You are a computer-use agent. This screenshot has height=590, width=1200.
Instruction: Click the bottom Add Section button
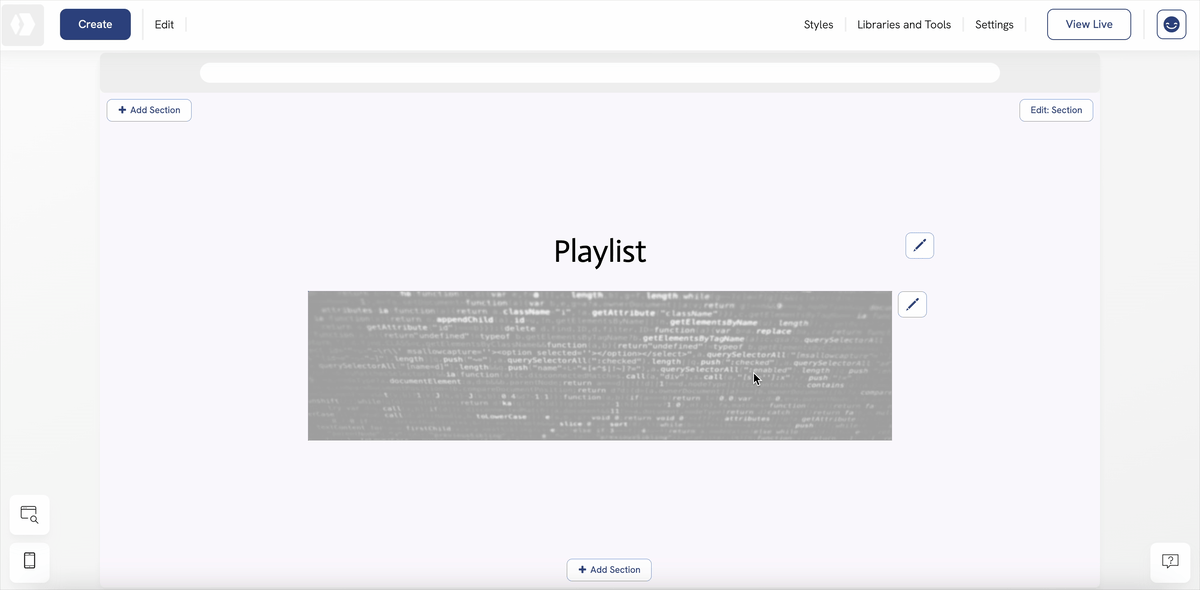click(609, 570)
